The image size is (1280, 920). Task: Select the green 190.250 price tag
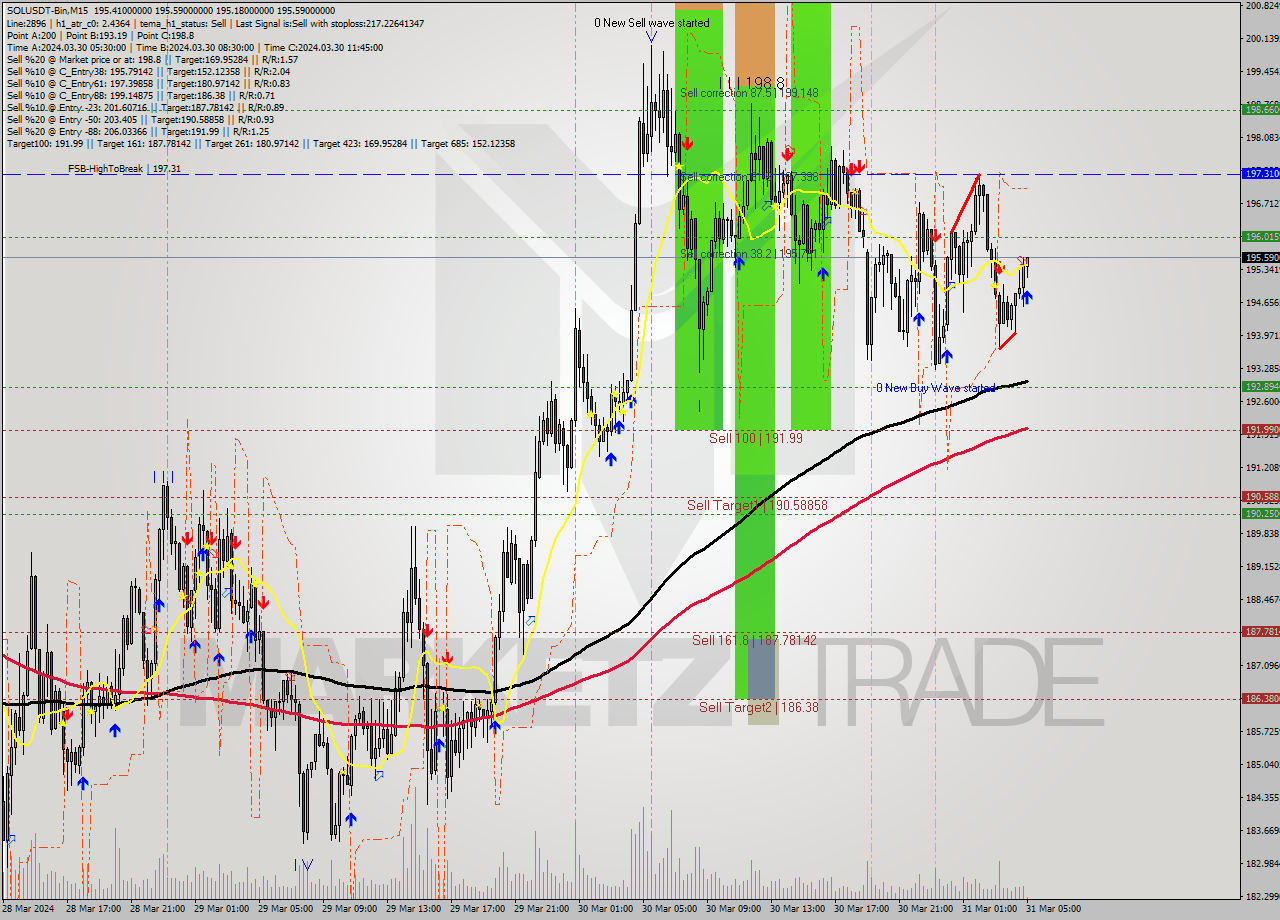pyautogui.click(x=1260, y=513)
